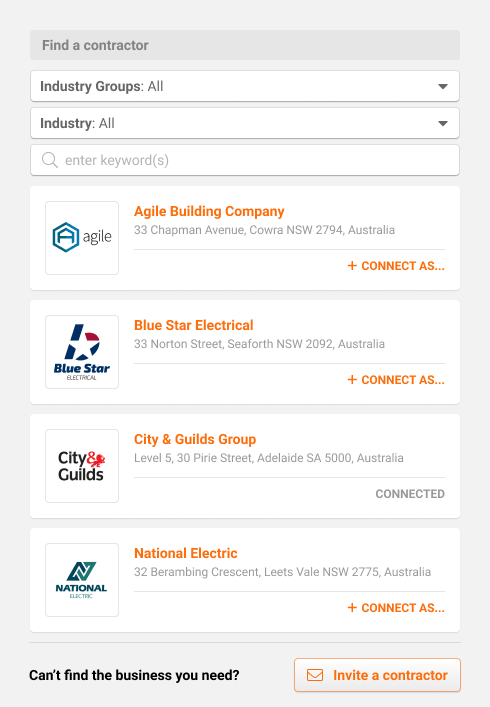This screenshot has height=707, width=490.
Task: Click the Invite a contractor button
Action: click(377, 675)
